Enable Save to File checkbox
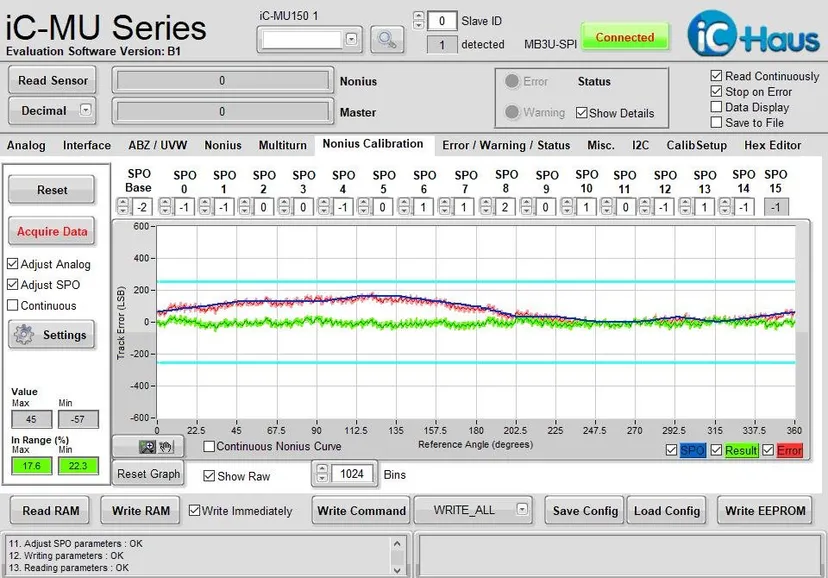The width and height of the screenshot is (828, 578). [717, 122]
